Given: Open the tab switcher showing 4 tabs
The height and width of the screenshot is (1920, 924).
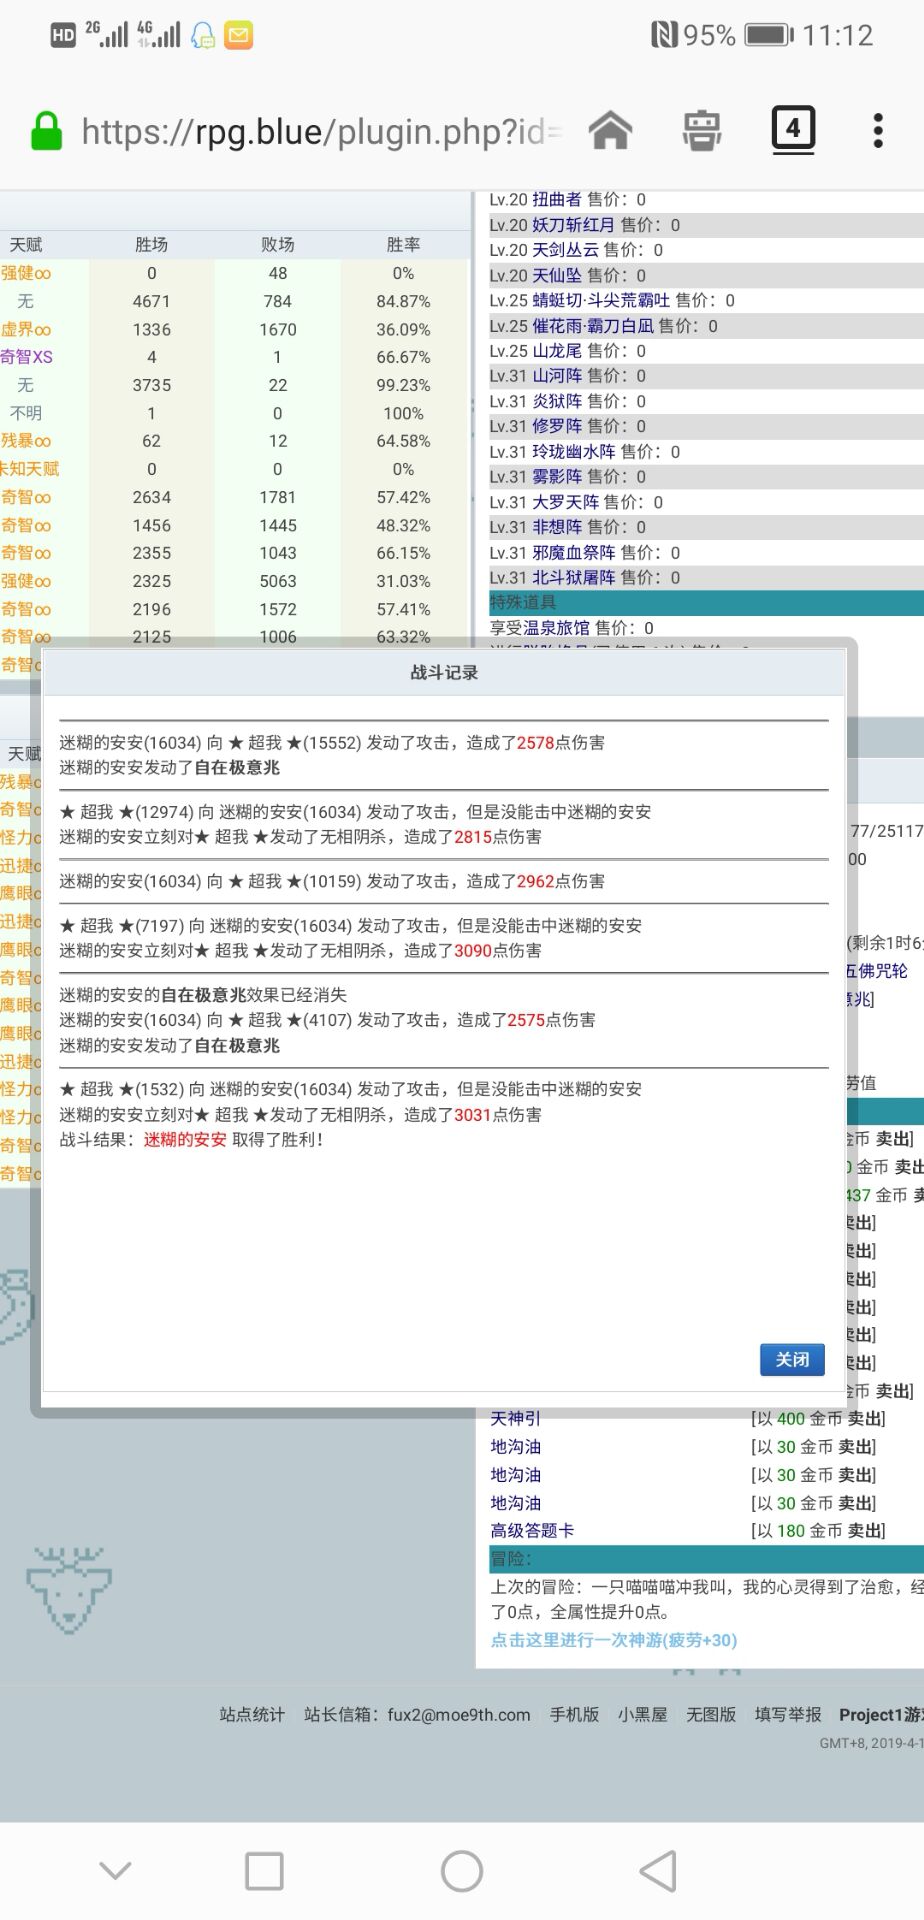Looking at the screenshot, I should point(793,129).
